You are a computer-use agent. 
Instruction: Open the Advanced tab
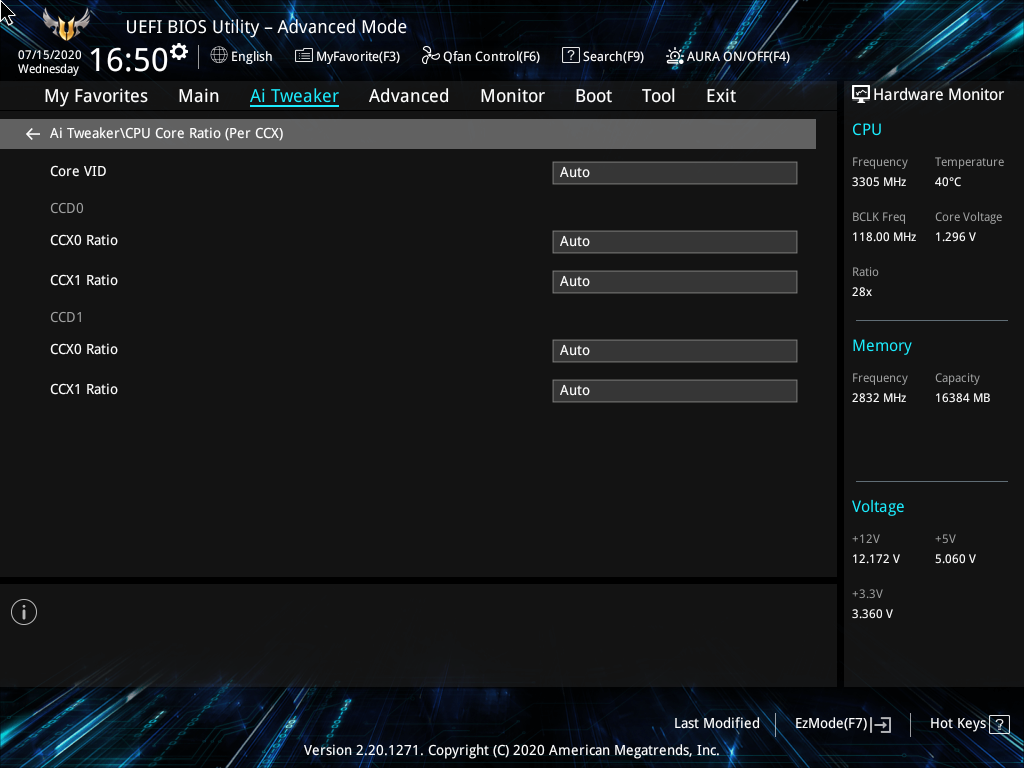[409, 96]
